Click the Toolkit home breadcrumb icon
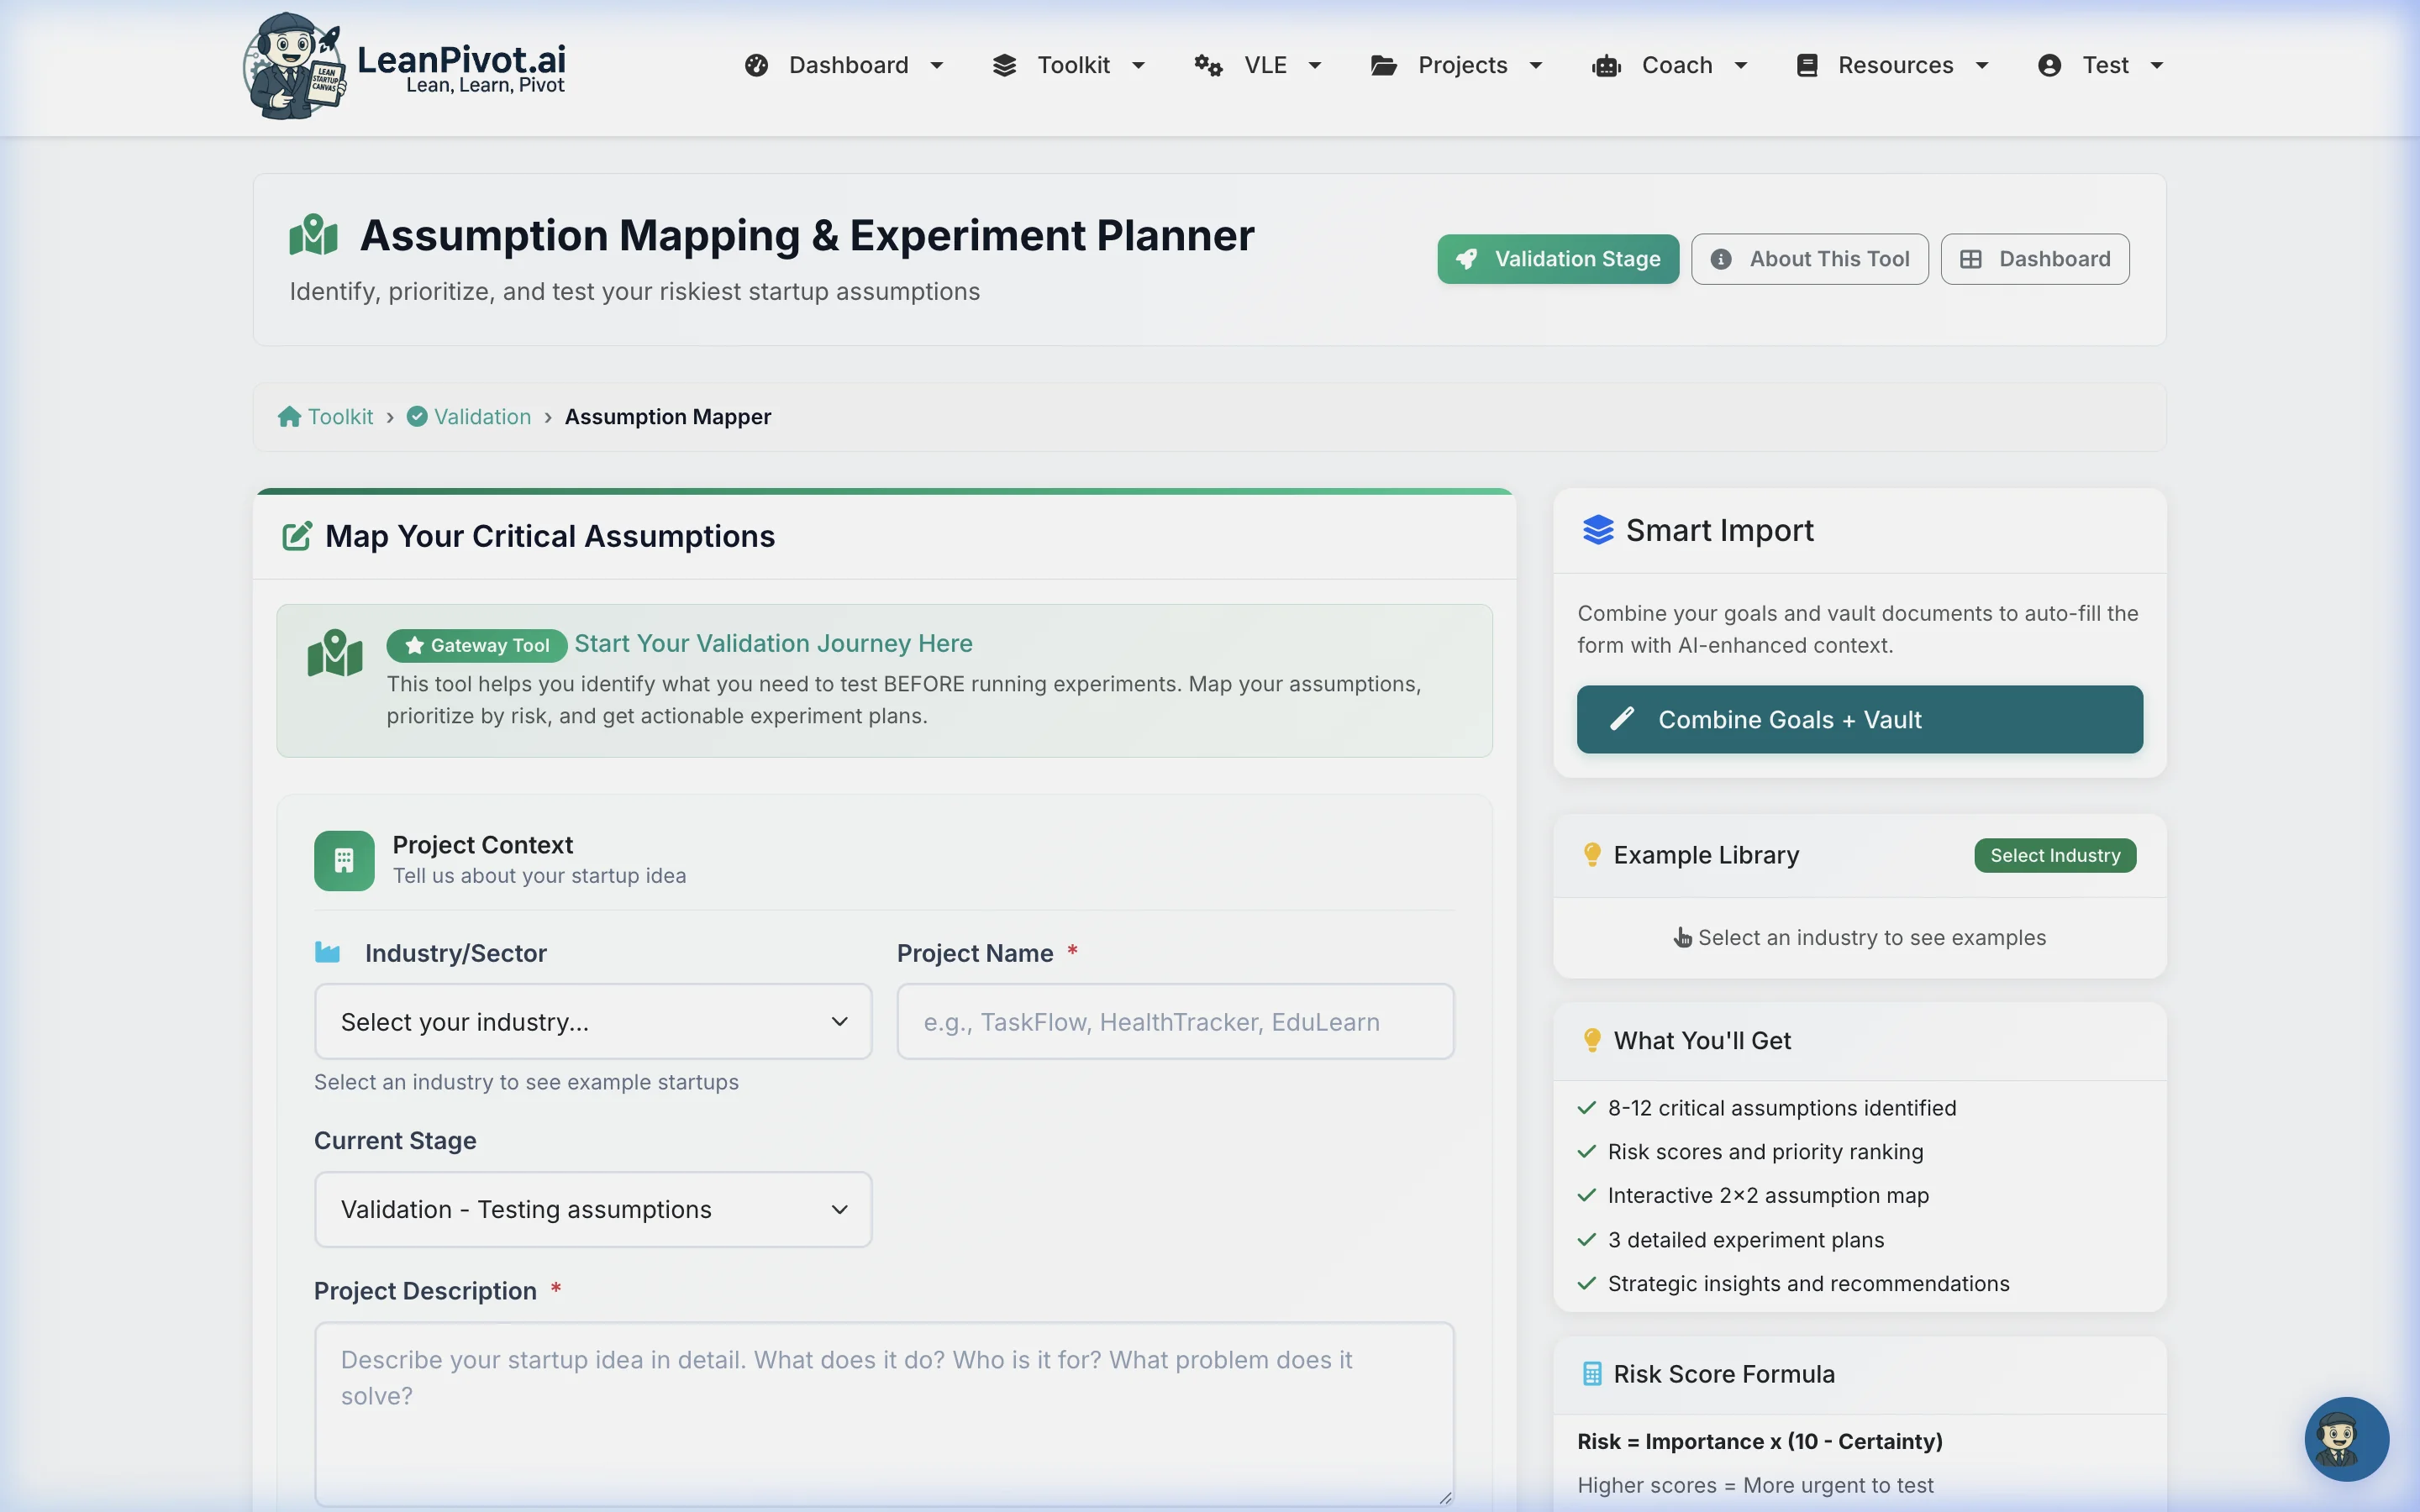 [289, 417]
